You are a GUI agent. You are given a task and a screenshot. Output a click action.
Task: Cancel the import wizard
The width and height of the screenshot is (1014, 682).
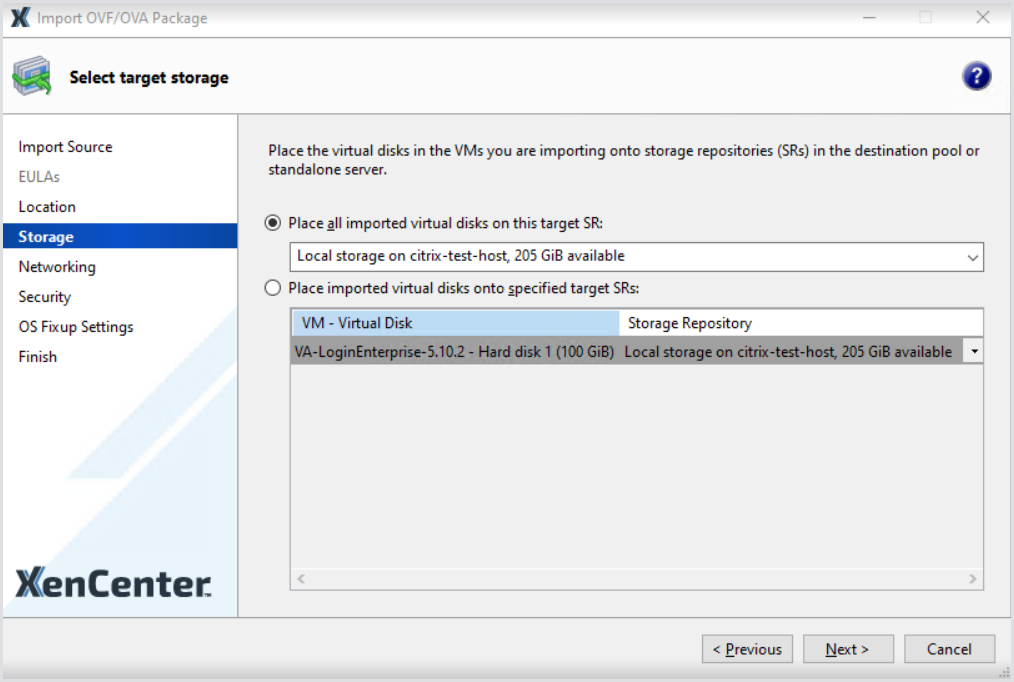pyautogui.click(x=949, y=649)
